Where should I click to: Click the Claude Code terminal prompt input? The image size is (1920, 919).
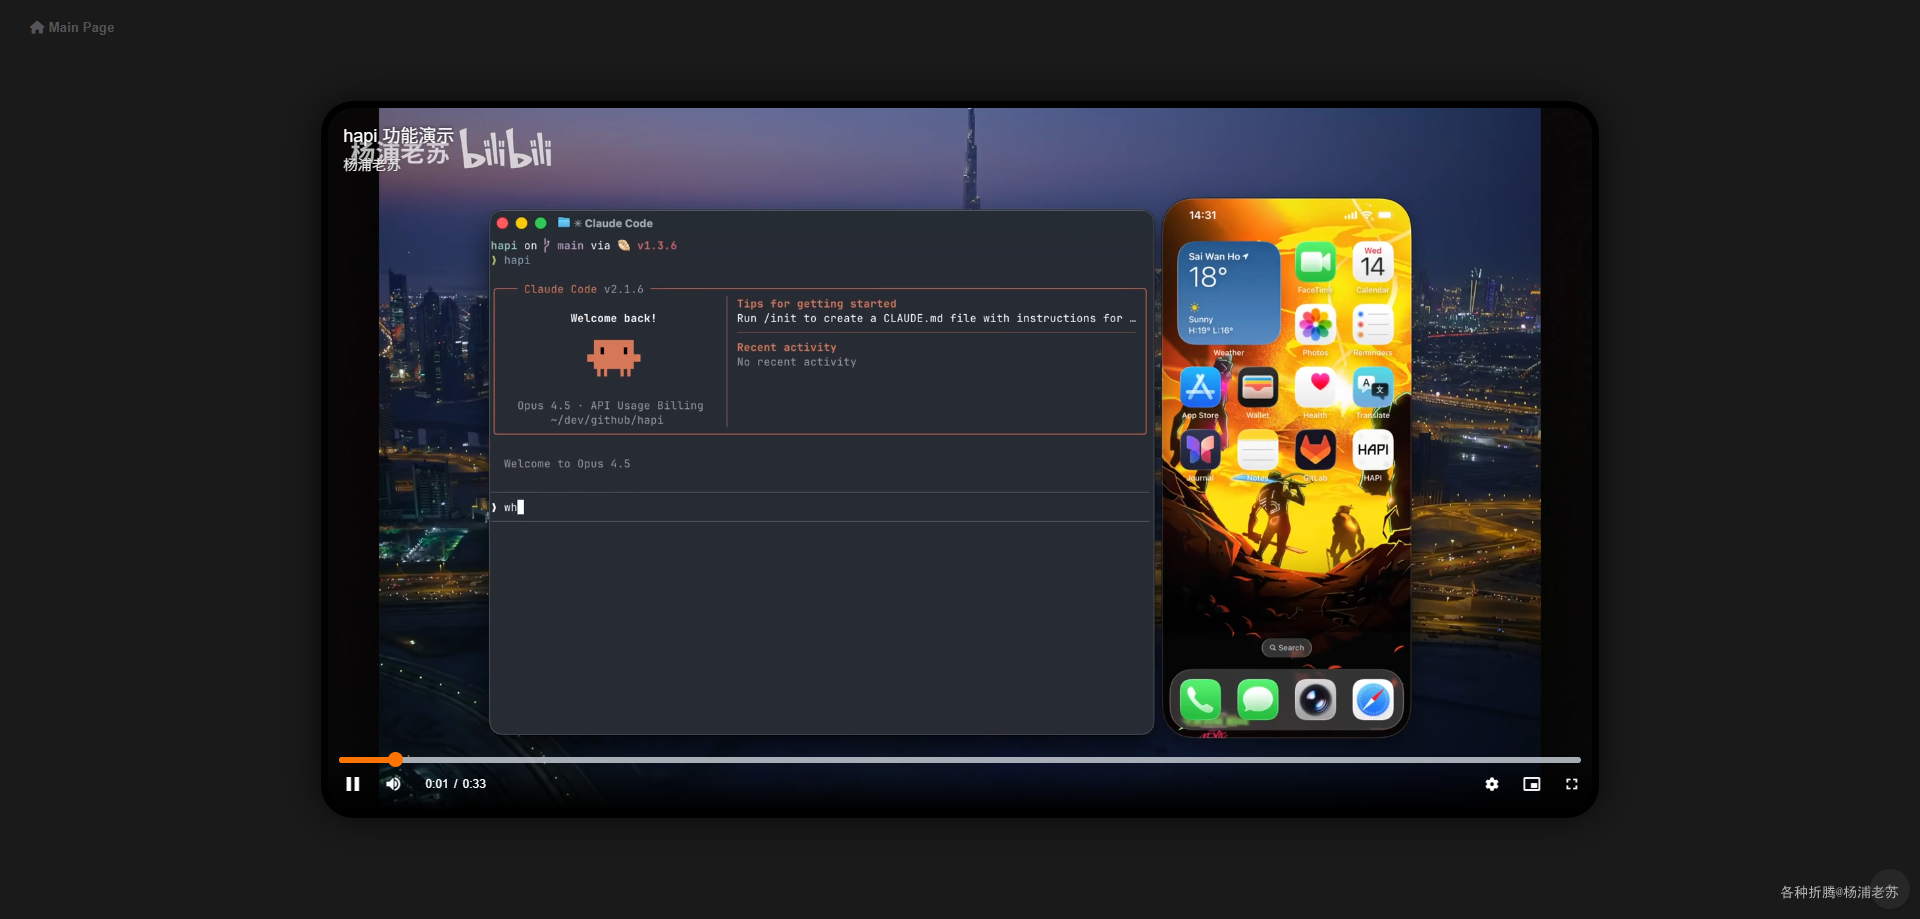click(820, 507)
